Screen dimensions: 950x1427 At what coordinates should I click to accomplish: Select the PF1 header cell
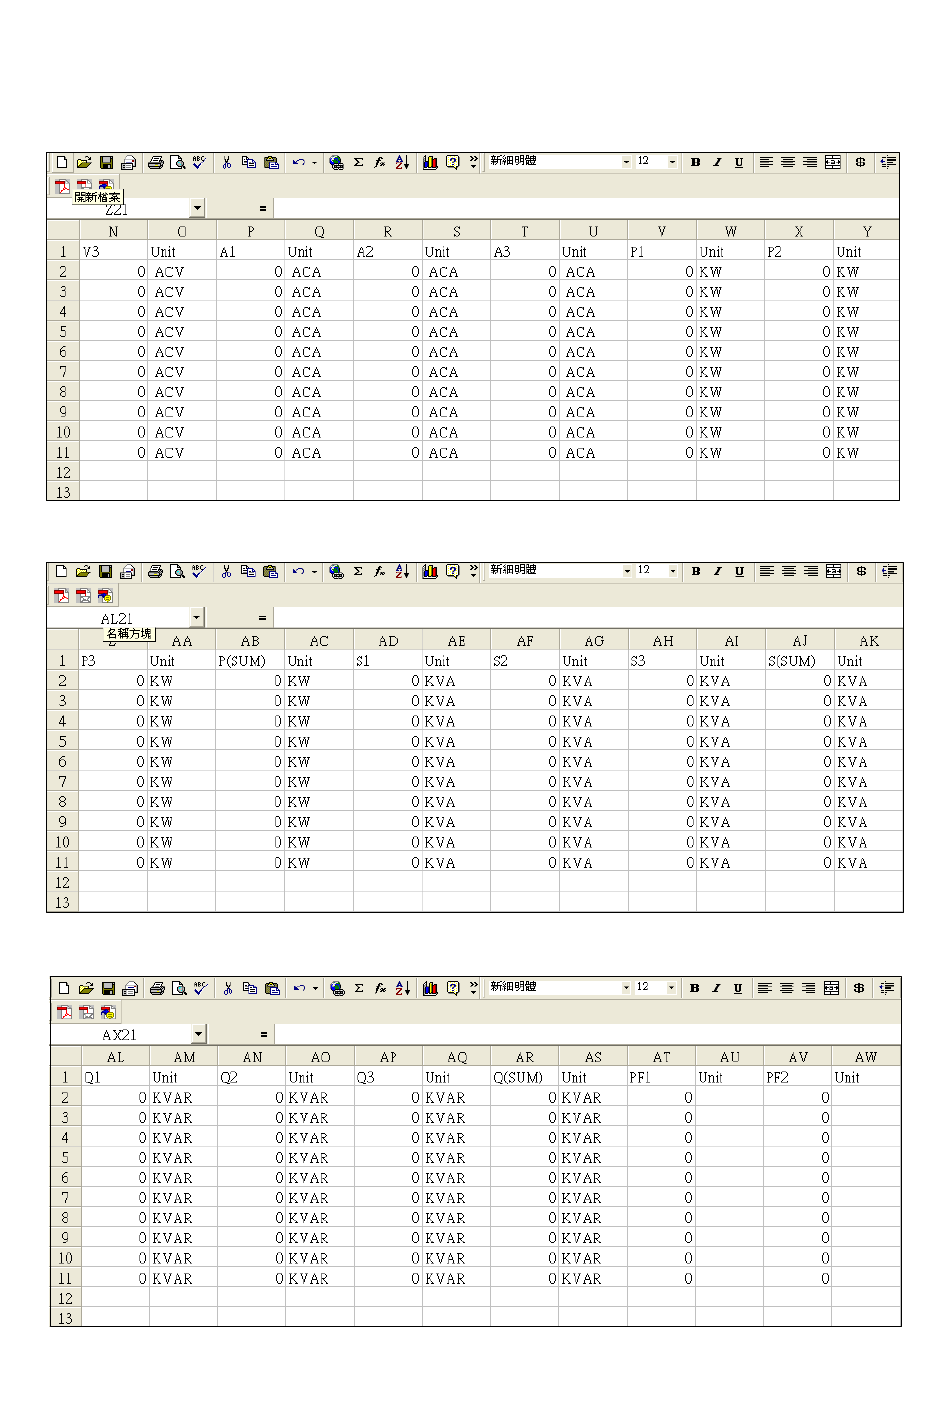tap(661, 1077)
